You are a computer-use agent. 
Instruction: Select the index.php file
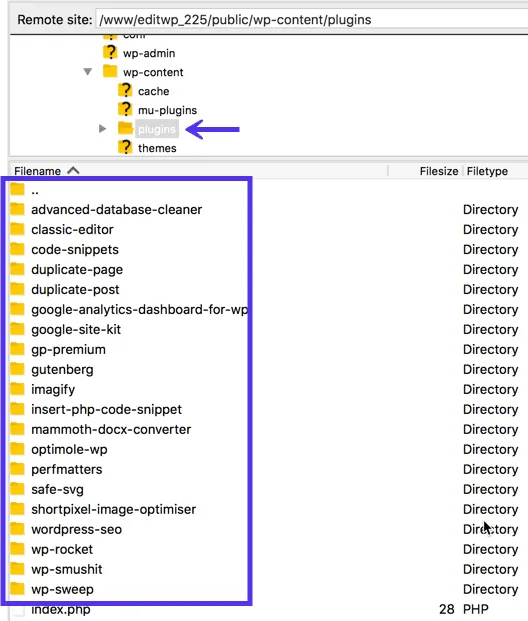61,610
